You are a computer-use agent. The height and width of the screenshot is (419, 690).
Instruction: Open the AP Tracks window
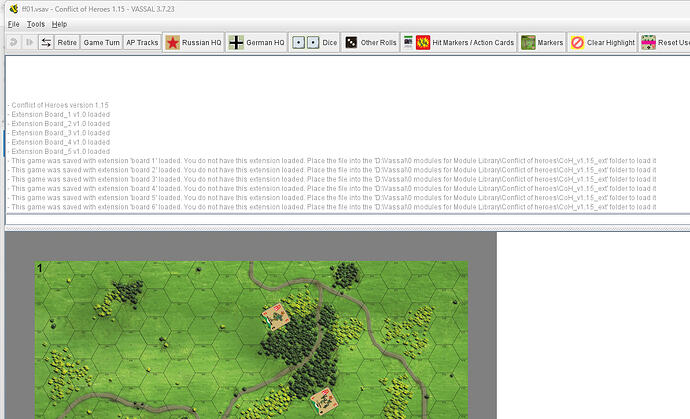tap(142, 42)
